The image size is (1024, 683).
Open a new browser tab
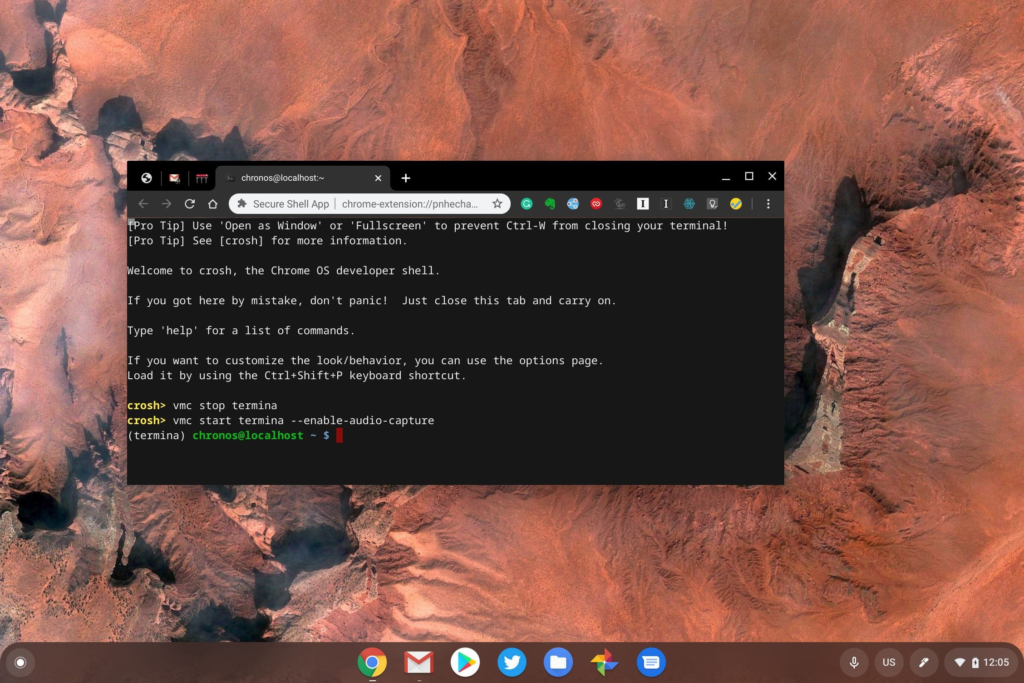click(x=406, y=178)
